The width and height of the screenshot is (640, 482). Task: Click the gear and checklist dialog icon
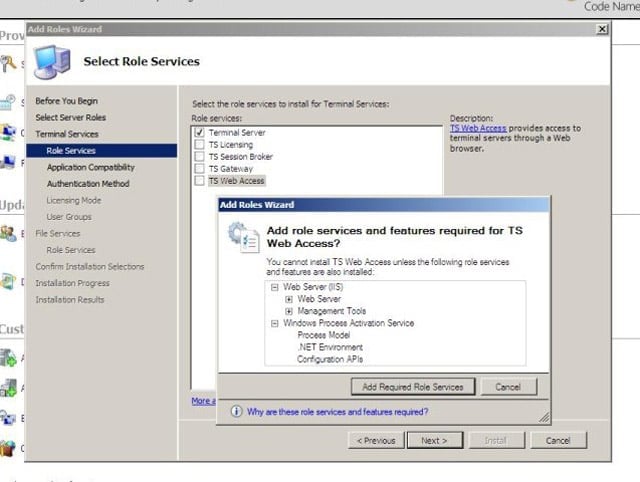point(244,237)
